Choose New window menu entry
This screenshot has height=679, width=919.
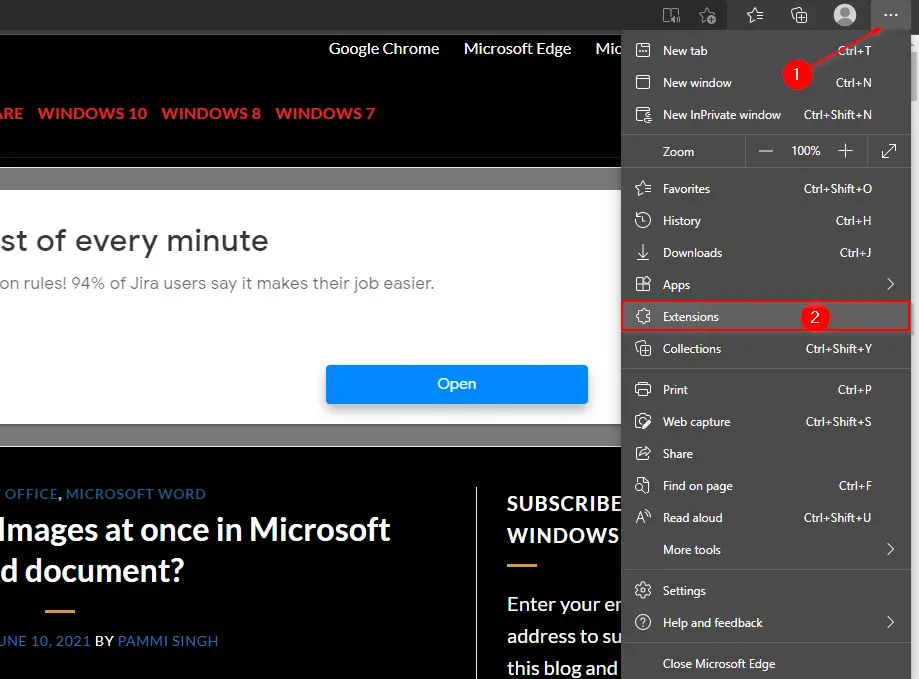[765, 83]
